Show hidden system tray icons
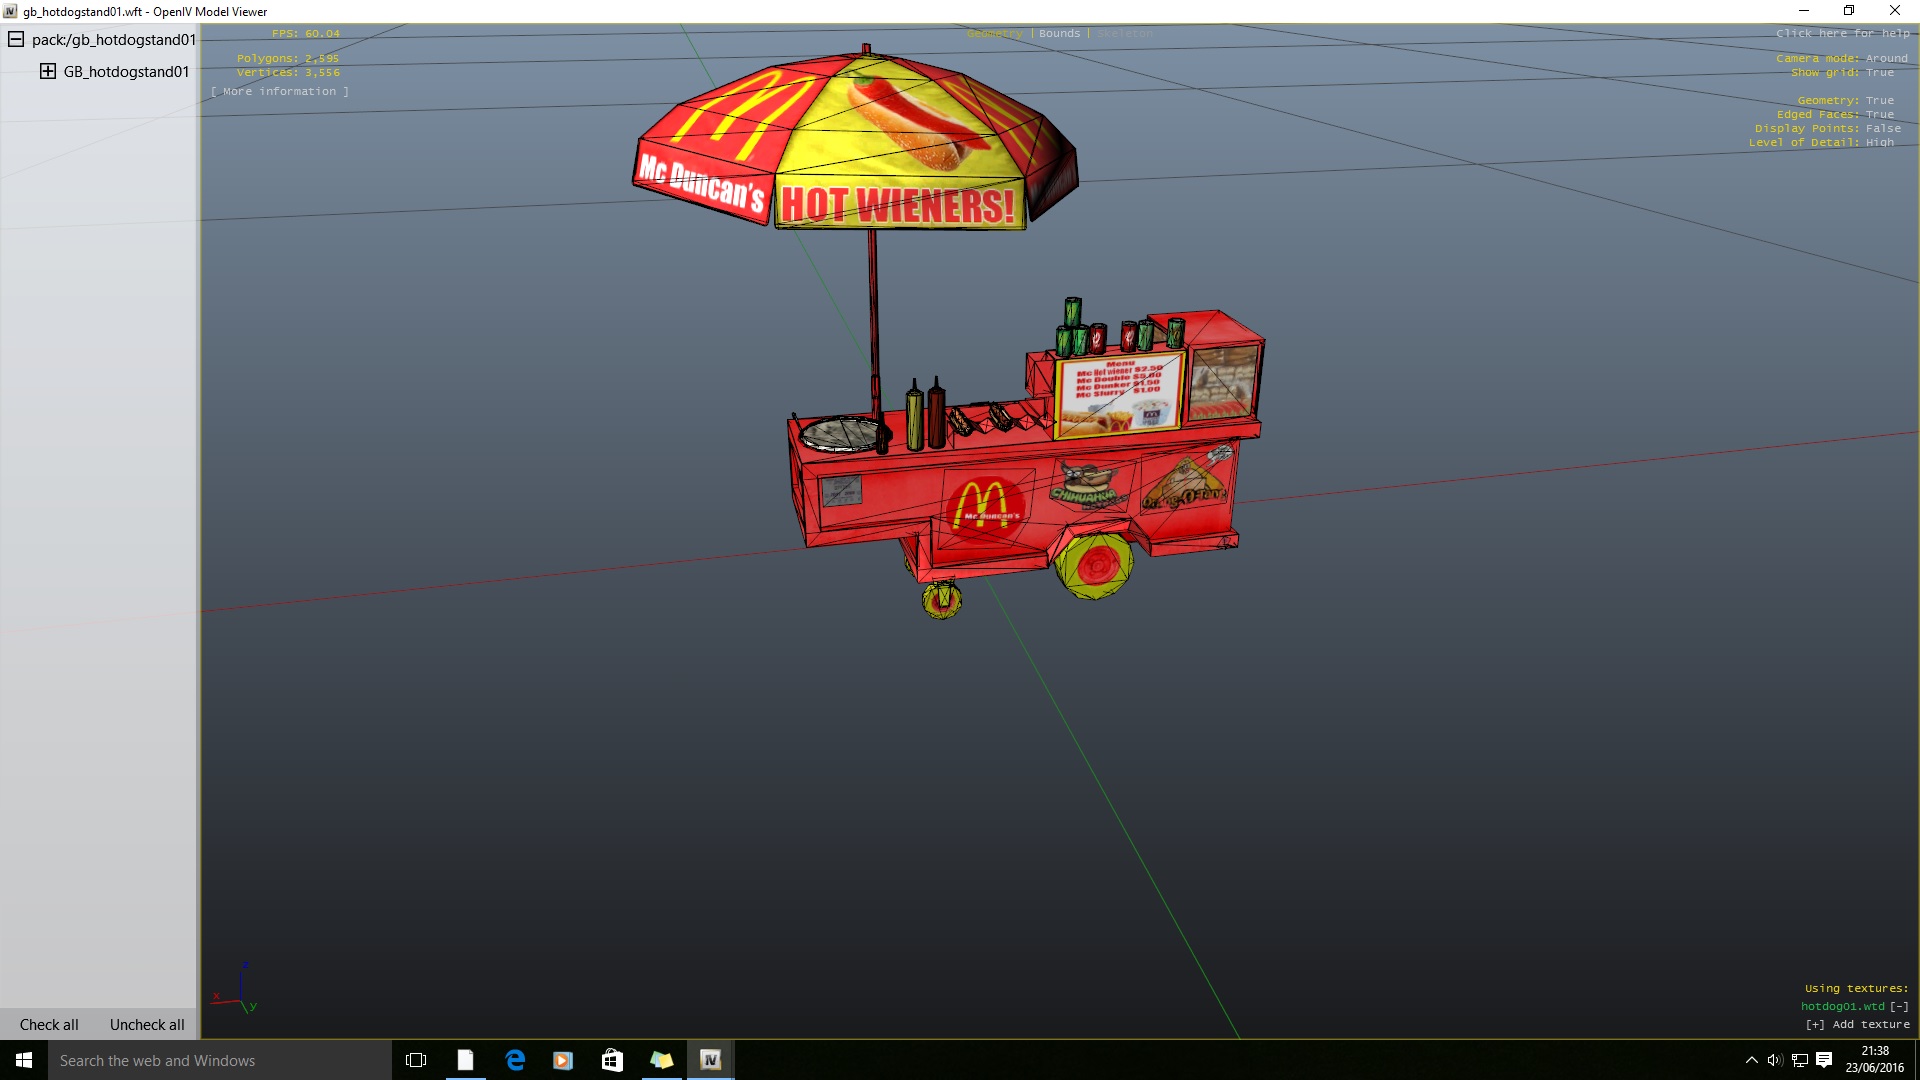 pyautogui.click(x=1751, y=1060)
